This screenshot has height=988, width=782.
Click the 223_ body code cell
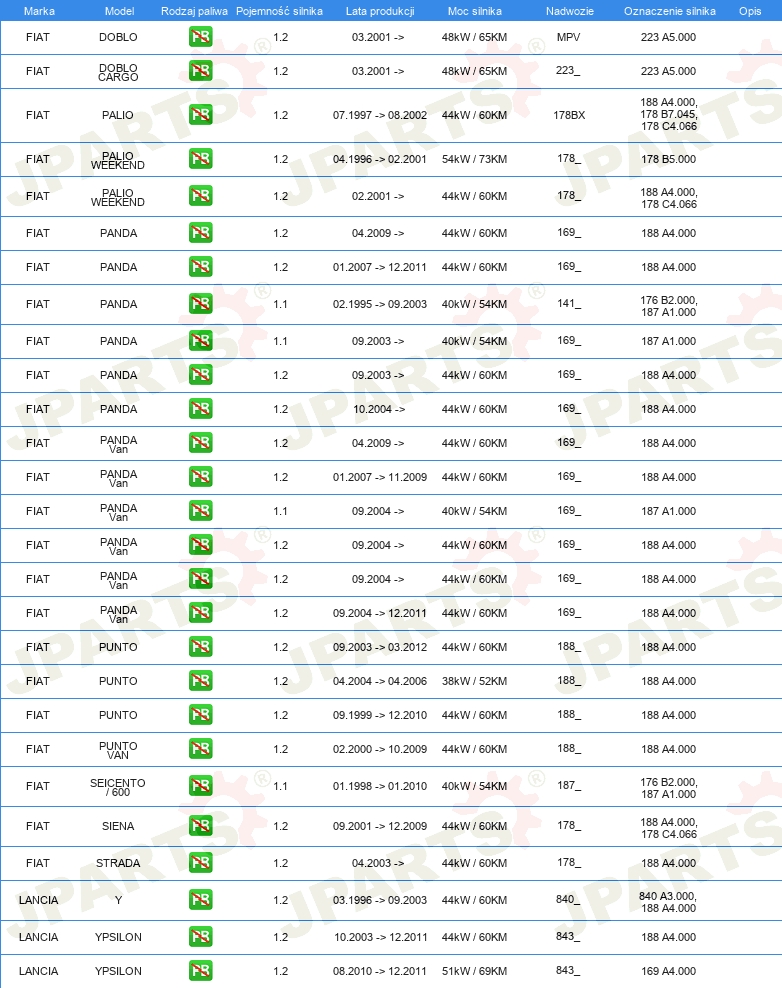click(x=568, y=70)
